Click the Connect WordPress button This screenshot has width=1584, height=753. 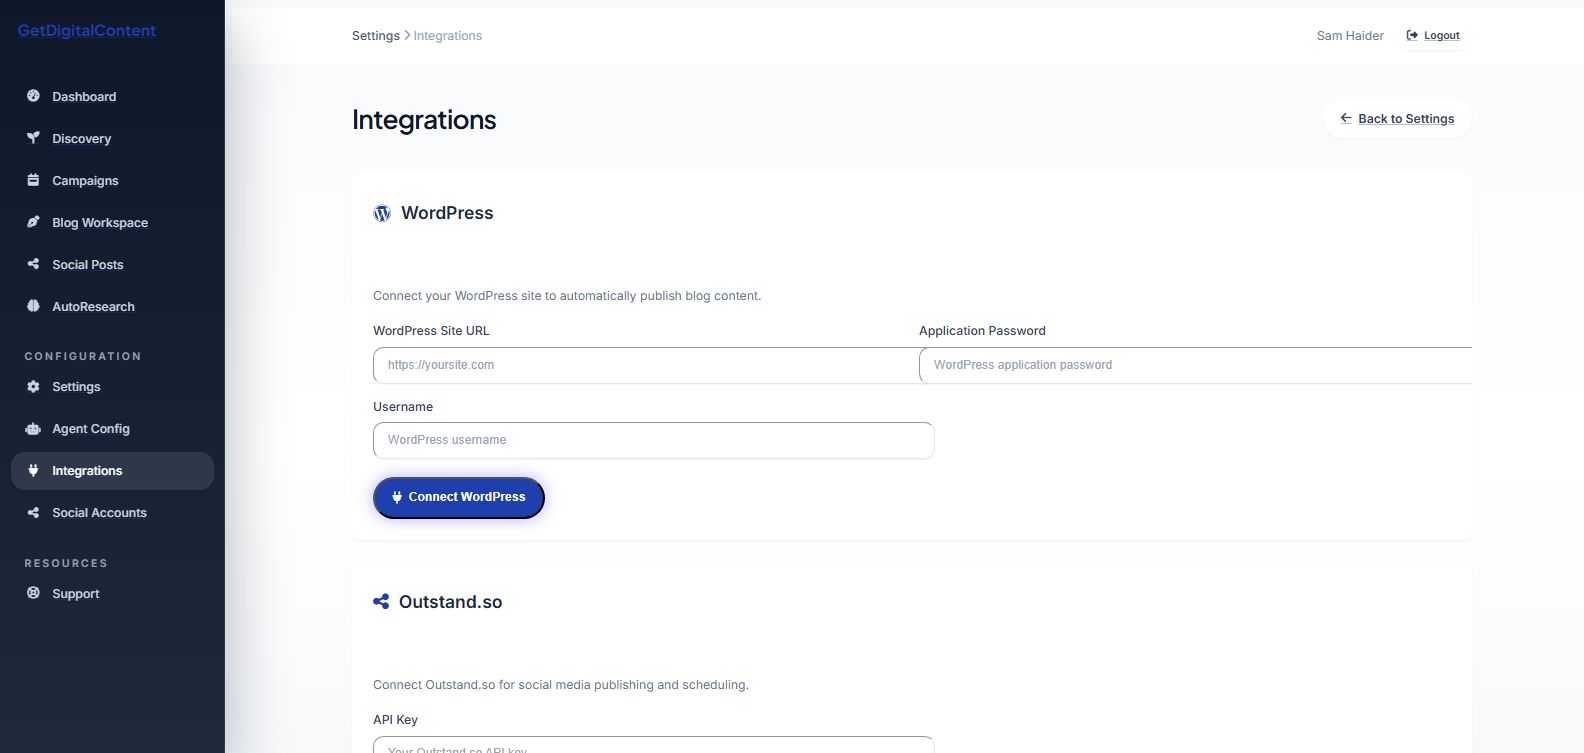click(459, 497)
